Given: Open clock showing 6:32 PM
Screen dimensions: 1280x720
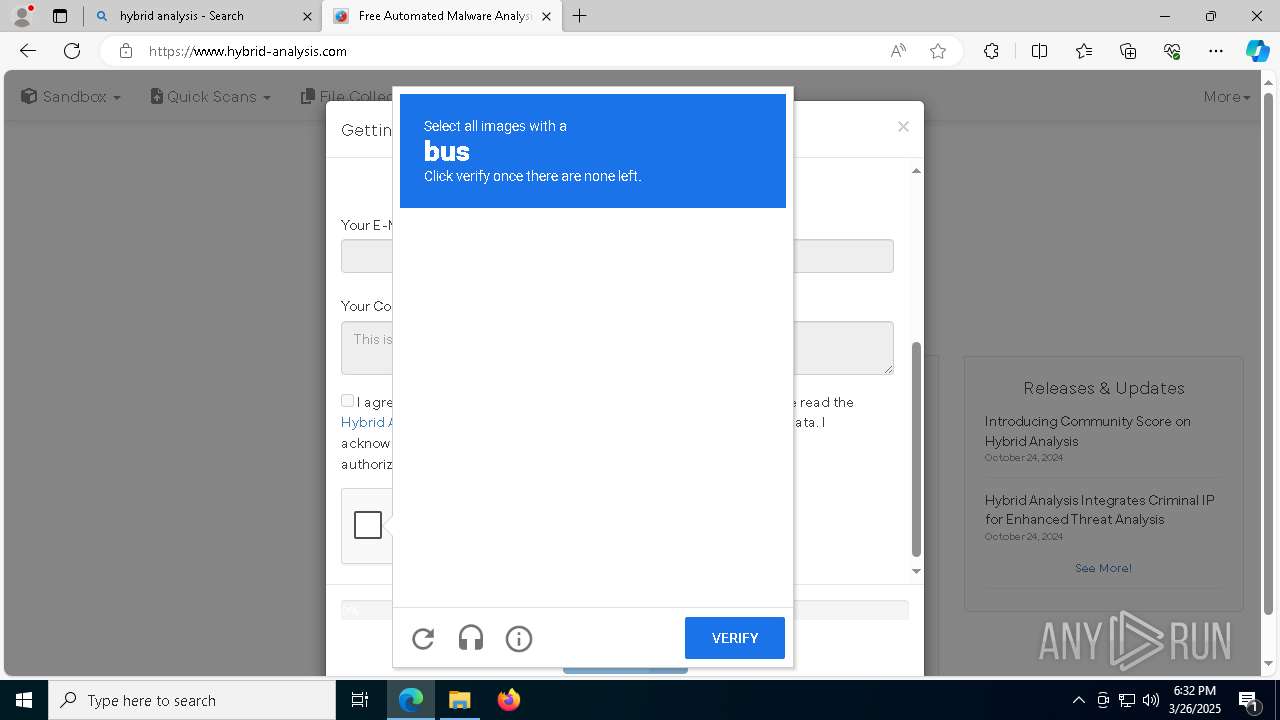Looking at the screenshot, I should [1195, 700].
